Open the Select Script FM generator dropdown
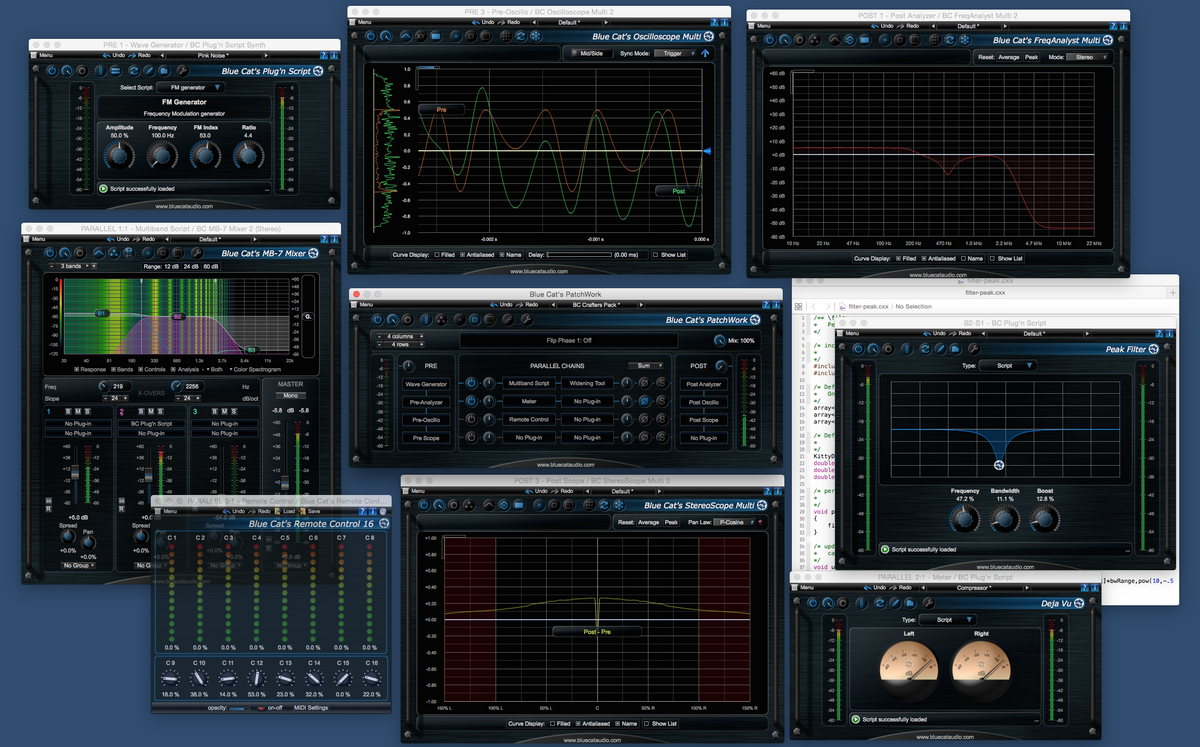The width and height of the screenshot is (1200, 747). 190,88
